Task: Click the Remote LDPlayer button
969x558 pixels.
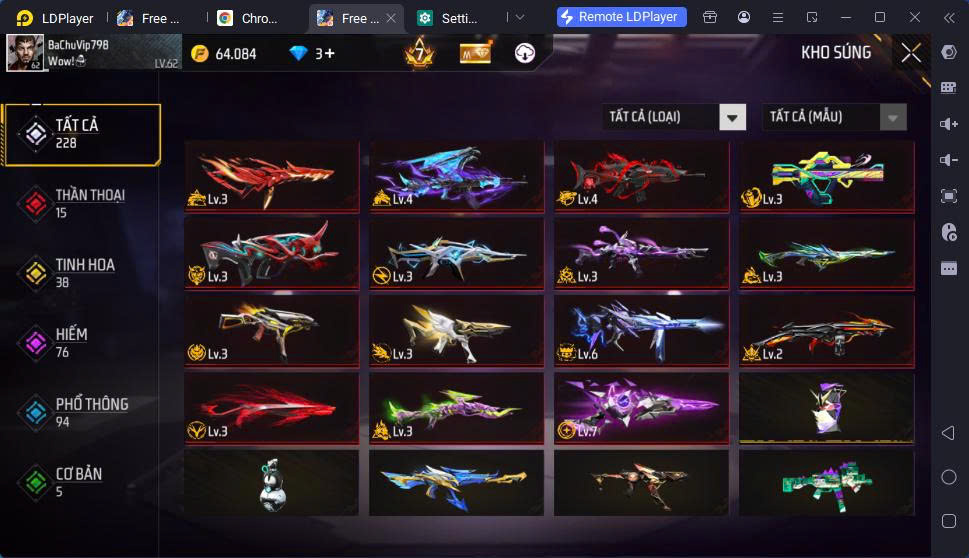Action: [x=622, y=17]
